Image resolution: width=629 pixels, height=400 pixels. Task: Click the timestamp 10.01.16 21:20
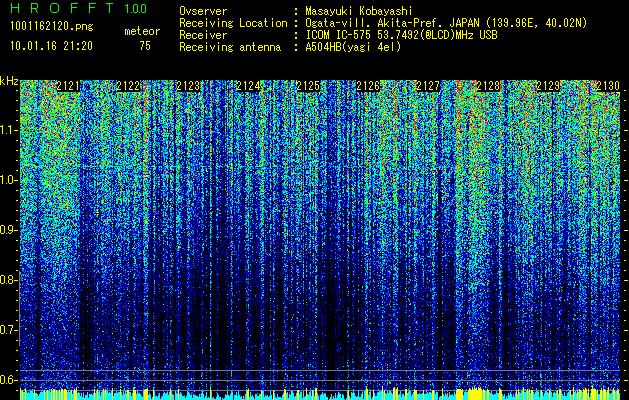[51, 46]
